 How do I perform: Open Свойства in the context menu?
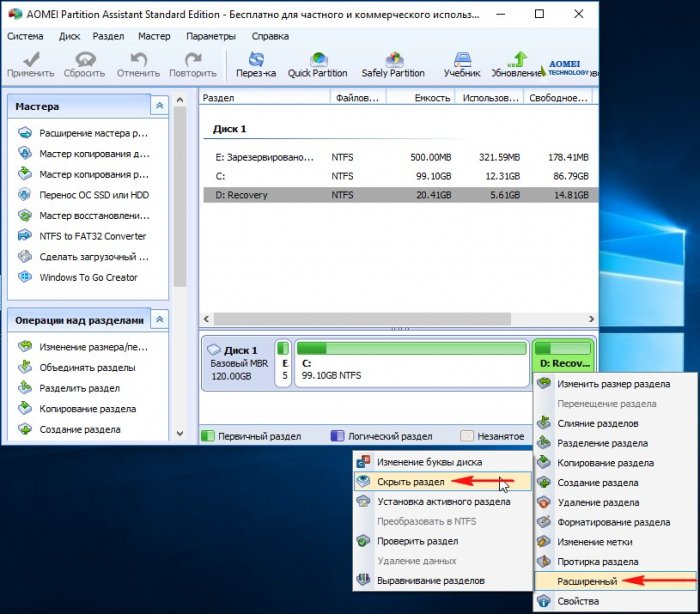coord(615,601)
